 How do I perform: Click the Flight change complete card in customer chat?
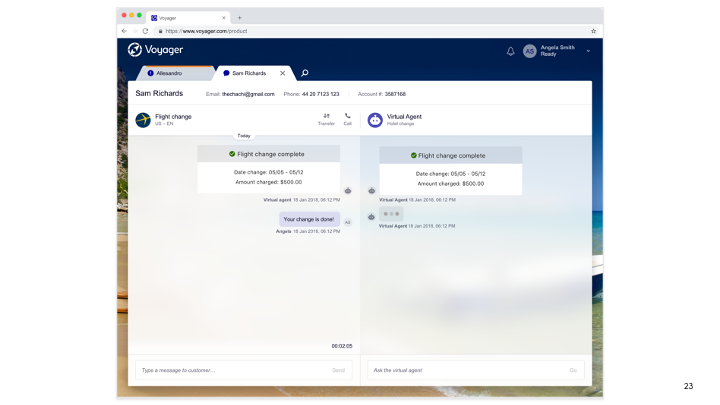pos(269,169)
